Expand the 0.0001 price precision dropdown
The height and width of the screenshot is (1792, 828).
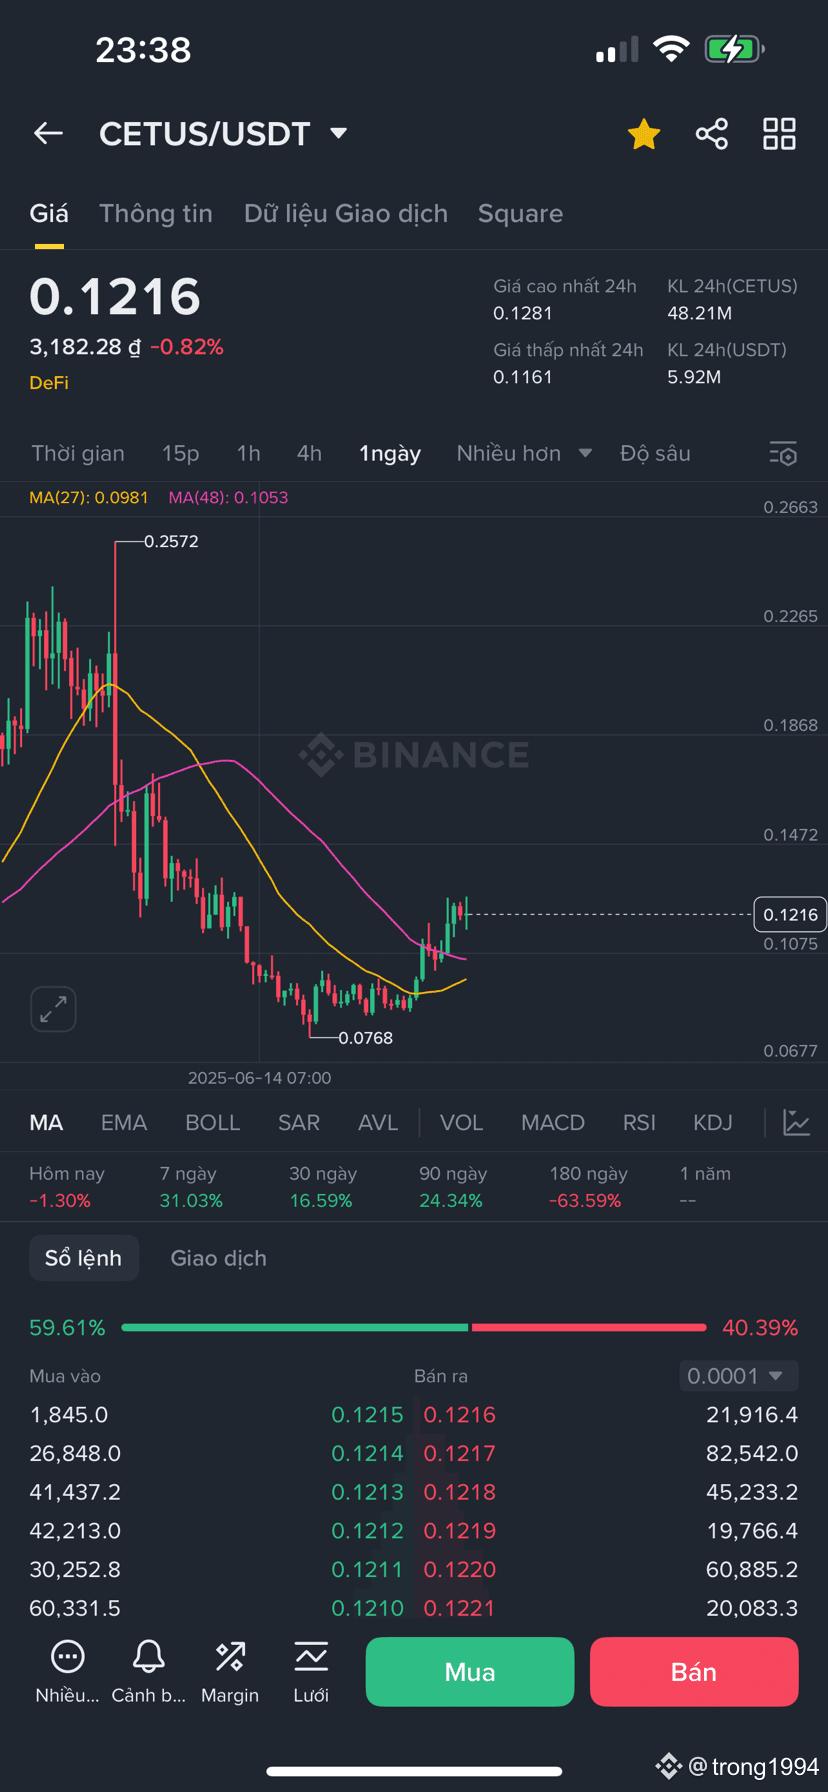(x=739, y=1376)
